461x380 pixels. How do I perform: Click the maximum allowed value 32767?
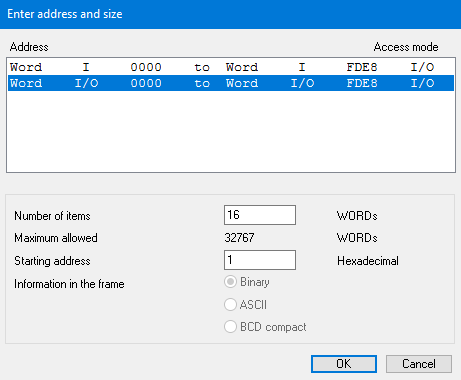[239, 238]
